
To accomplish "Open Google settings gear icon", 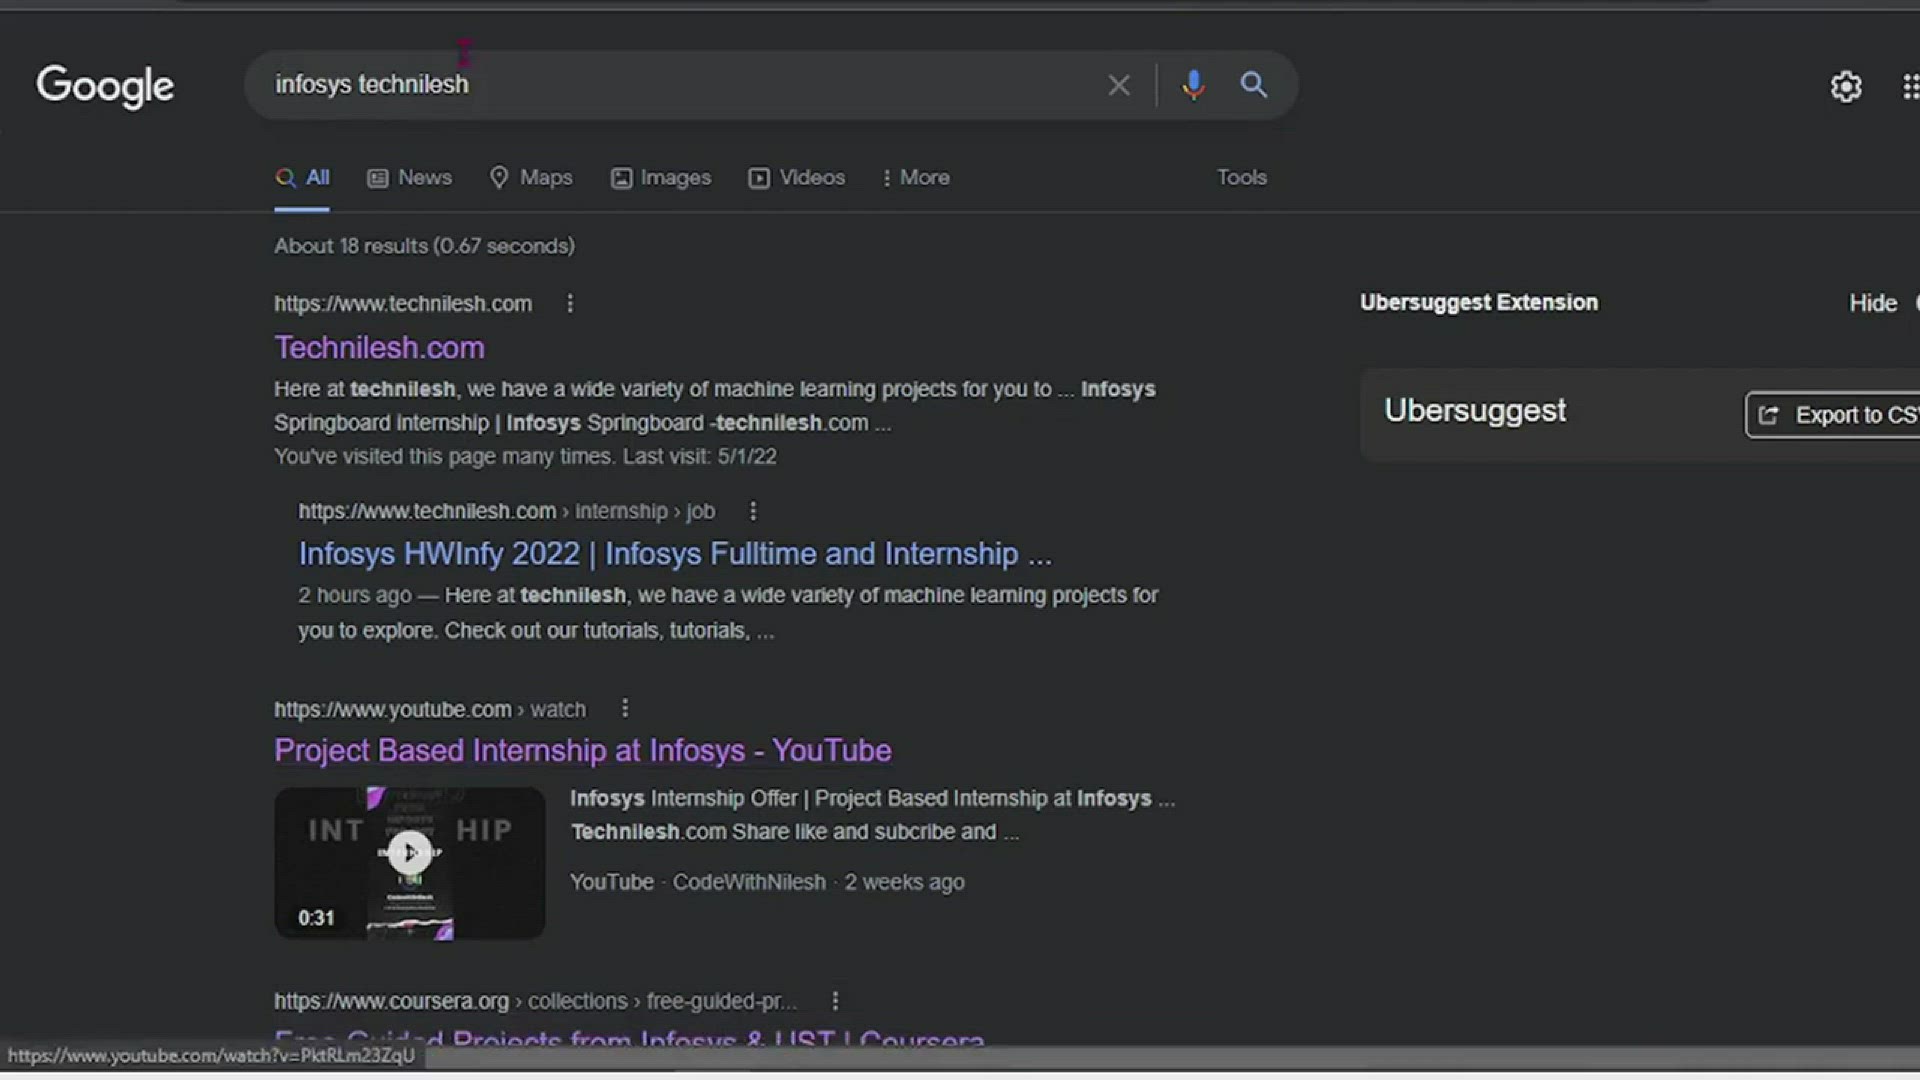I will pos(1845,87).
